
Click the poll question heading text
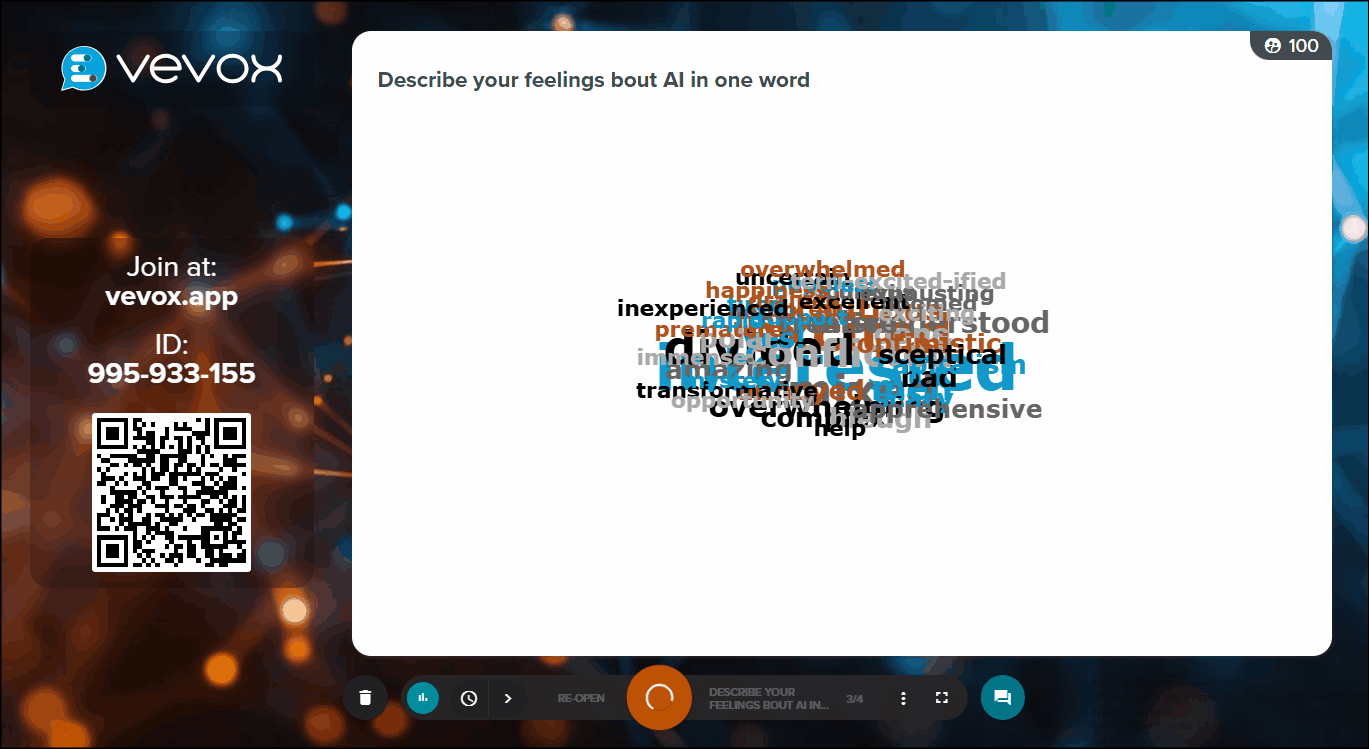pyautogui.click(x=594, y=80)
